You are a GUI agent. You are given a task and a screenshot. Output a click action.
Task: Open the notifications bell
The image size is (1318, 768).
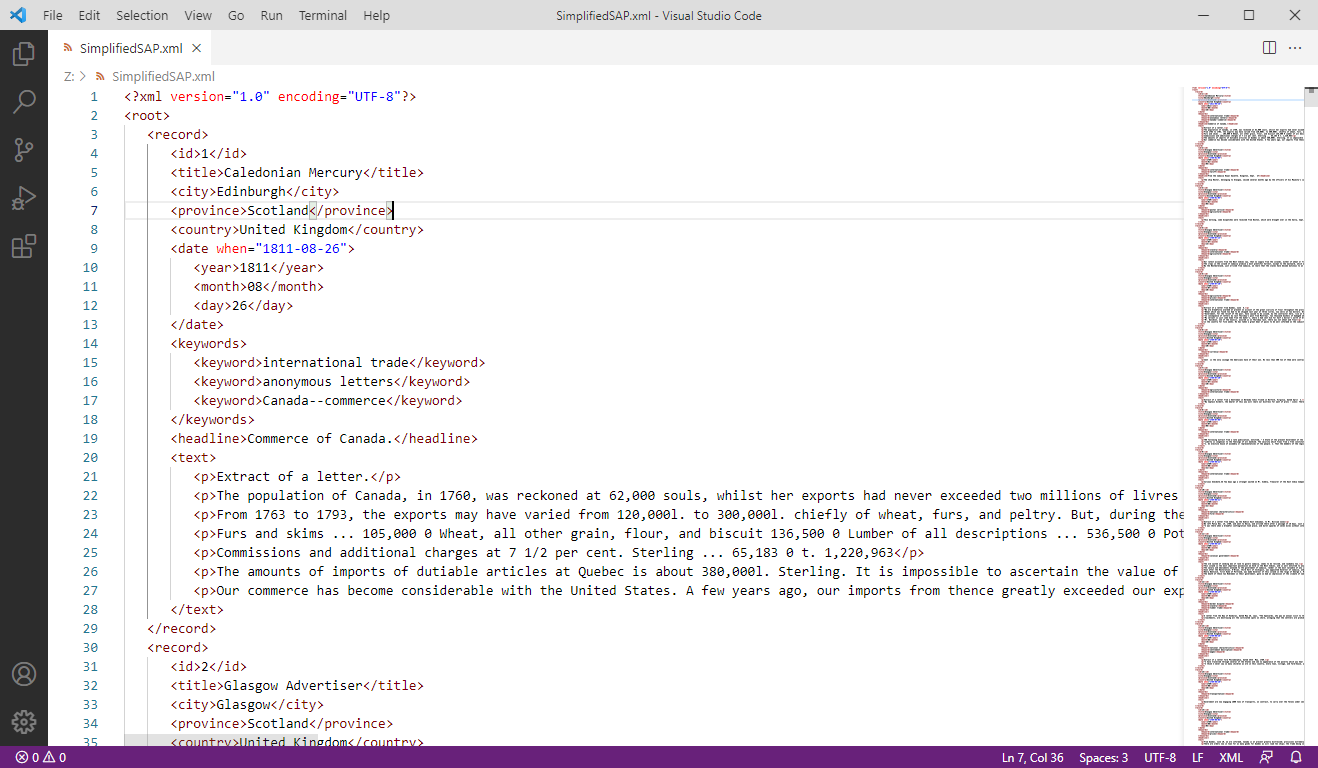1295,757
